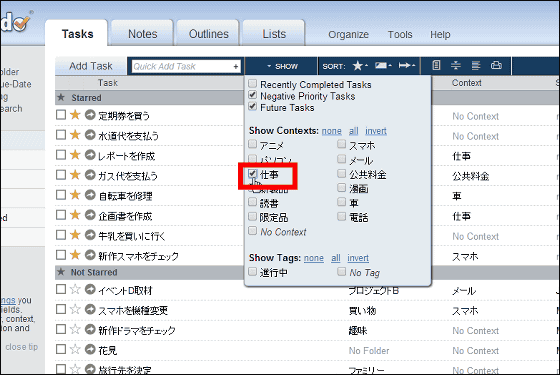
Task: Star the イベントD取材 task
Action: [x=75, y=289]
